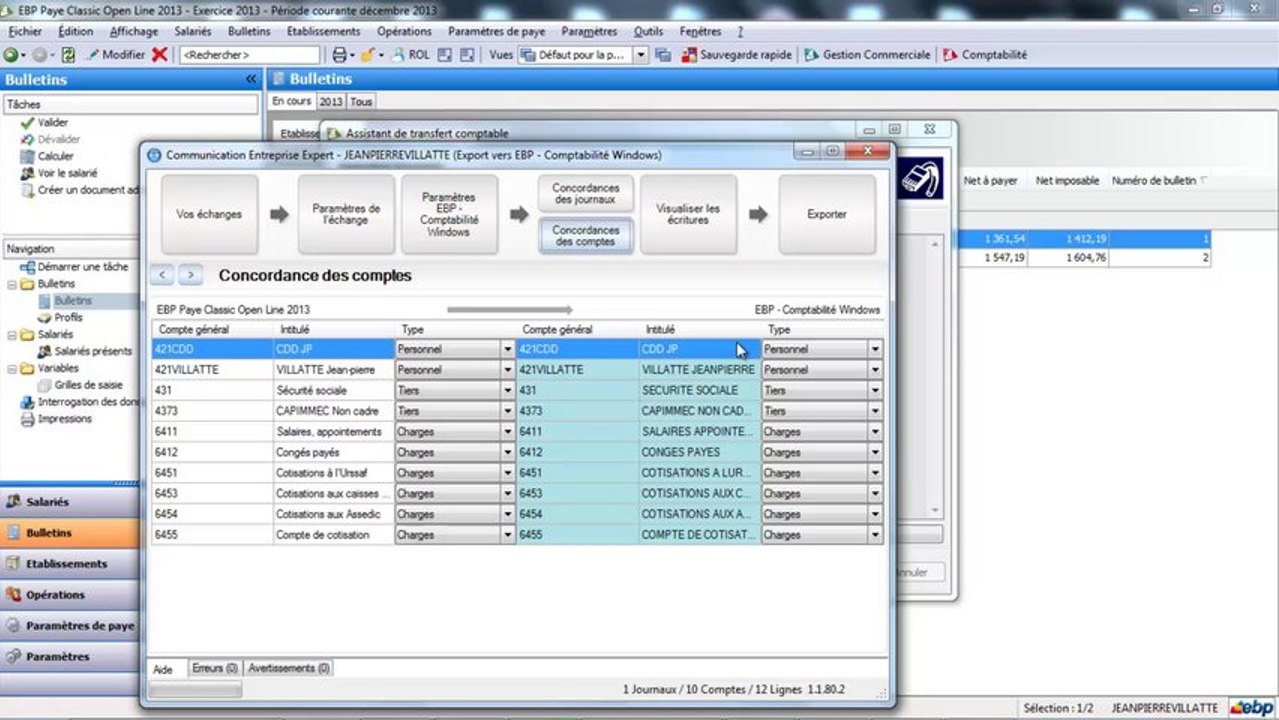Open Comptabilité from toolbar
This screenshot has width=1279, height=720.
[984, 55]
